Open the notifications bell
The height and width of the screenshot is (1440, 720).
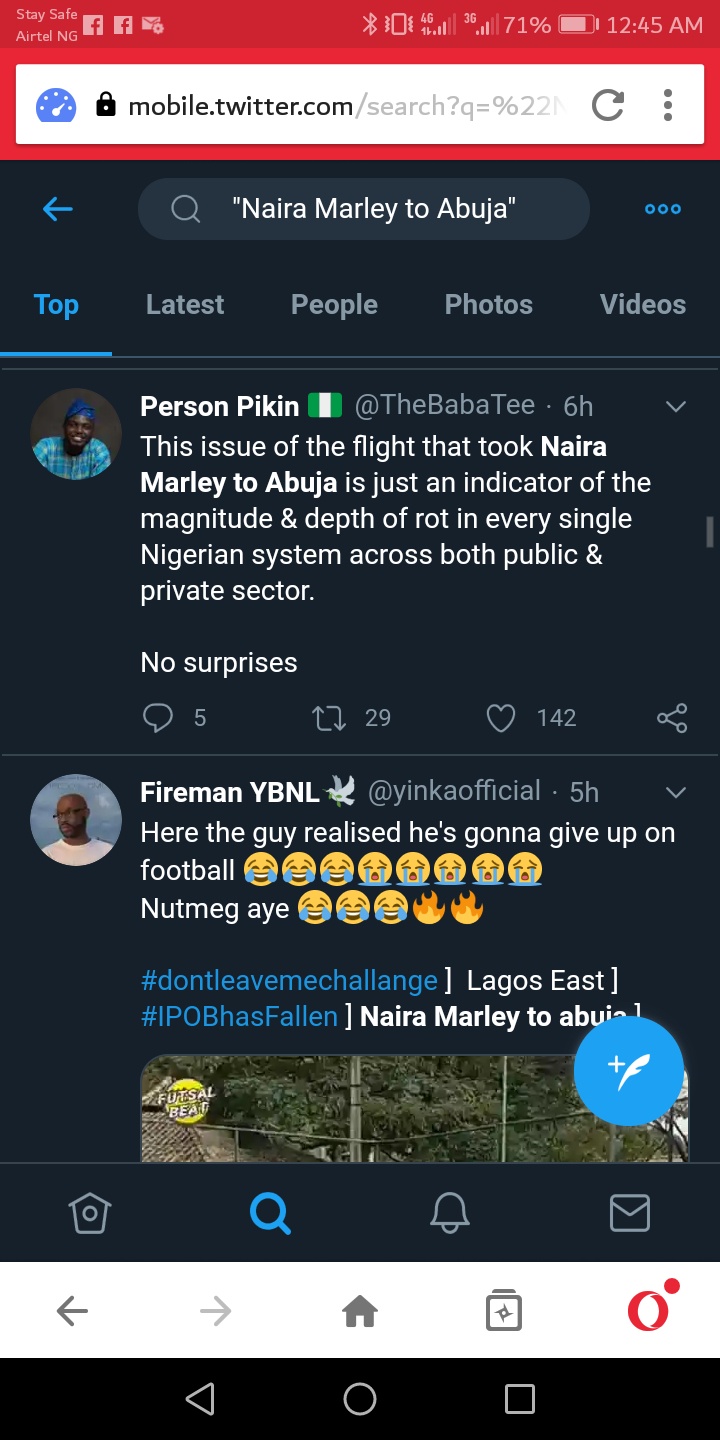pyautogui.click(x=449, y=1213)
